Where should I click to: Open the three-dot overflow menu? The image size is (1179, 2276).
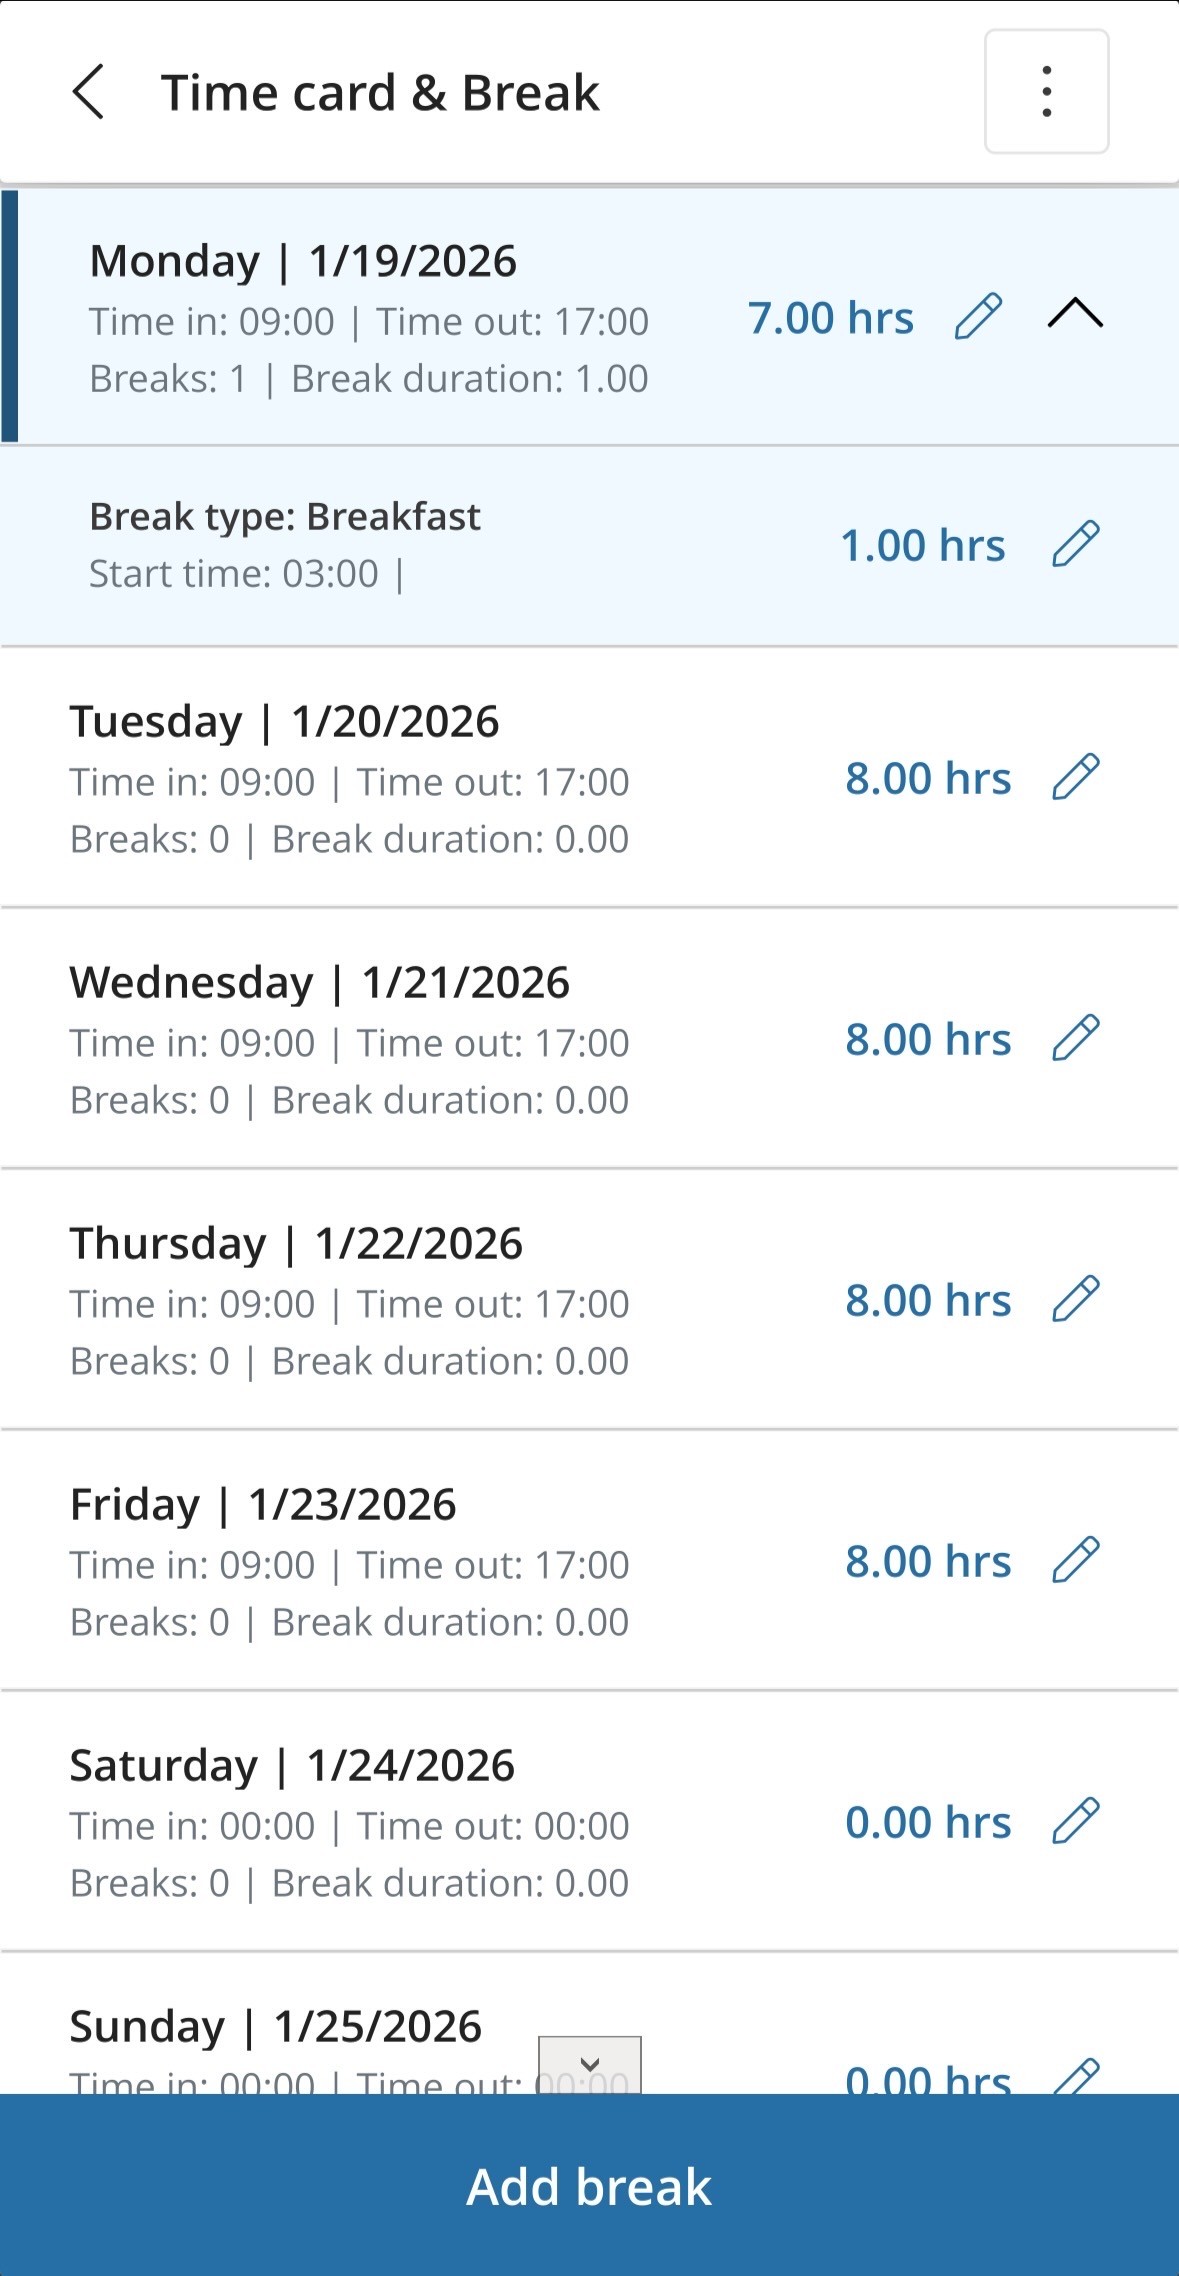coord(1046,92)
